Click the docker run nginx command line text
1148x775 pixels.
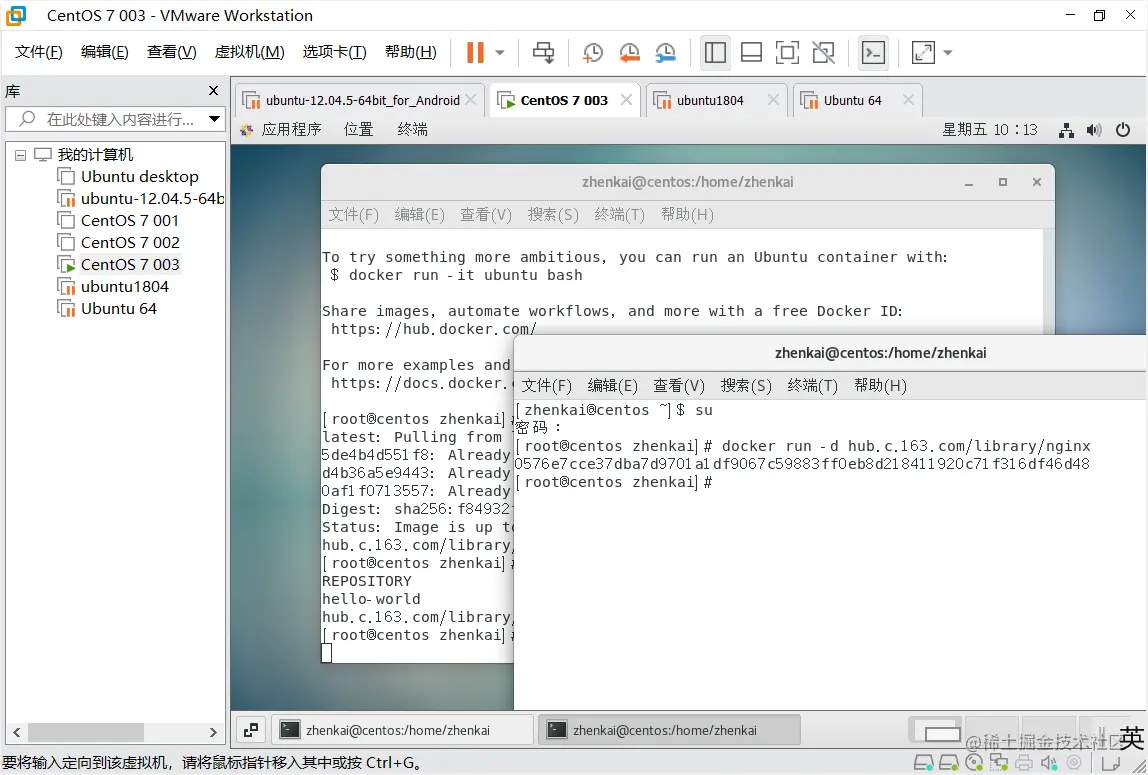pyautogui.click(x=906, y=446)
